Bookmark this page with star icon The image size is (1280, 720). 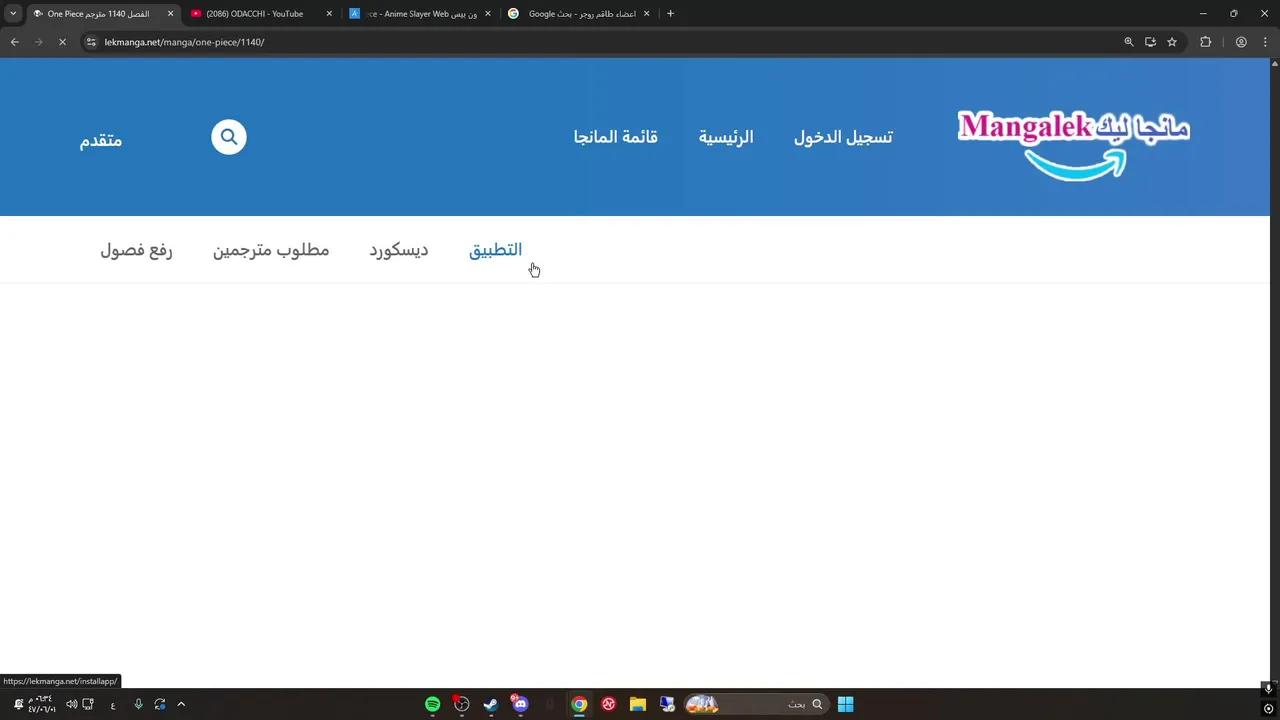pos(1172,42)
